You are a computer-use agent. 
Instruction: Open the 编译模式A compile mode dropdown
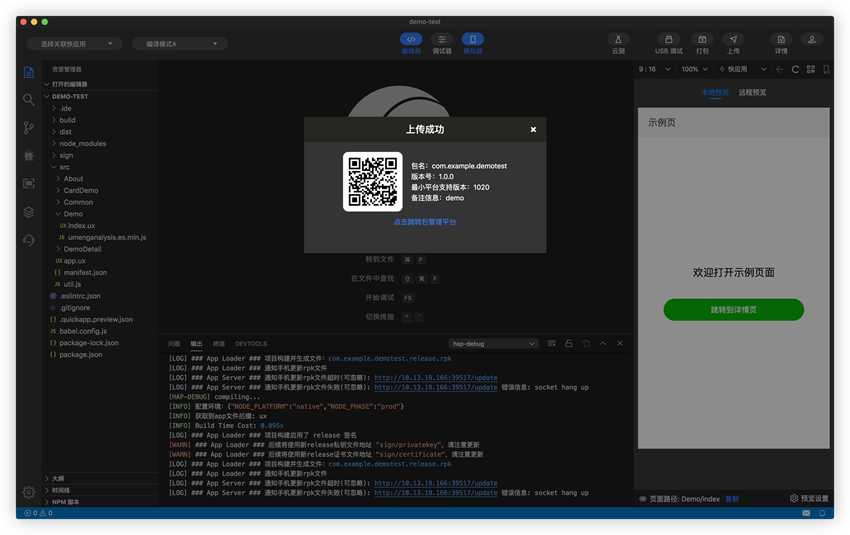[180, 44]
